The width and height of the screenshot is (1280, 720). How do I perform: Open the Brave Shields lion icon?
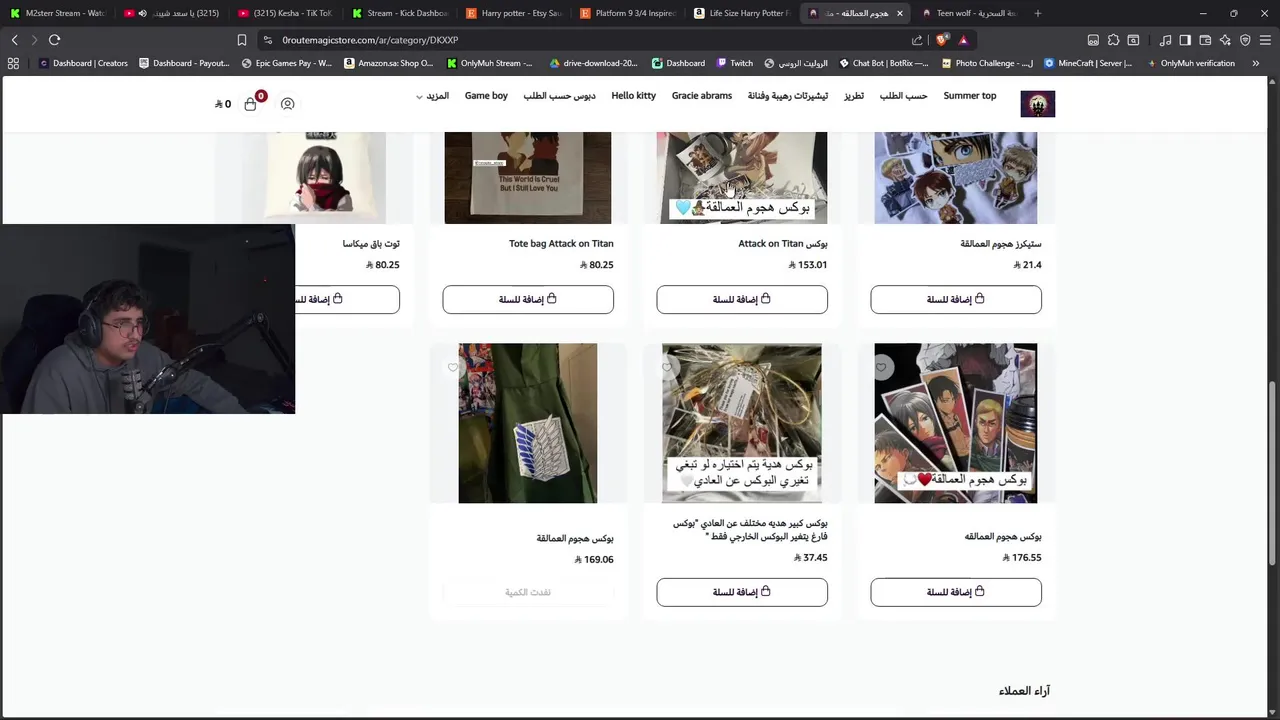tap(942, 40)
